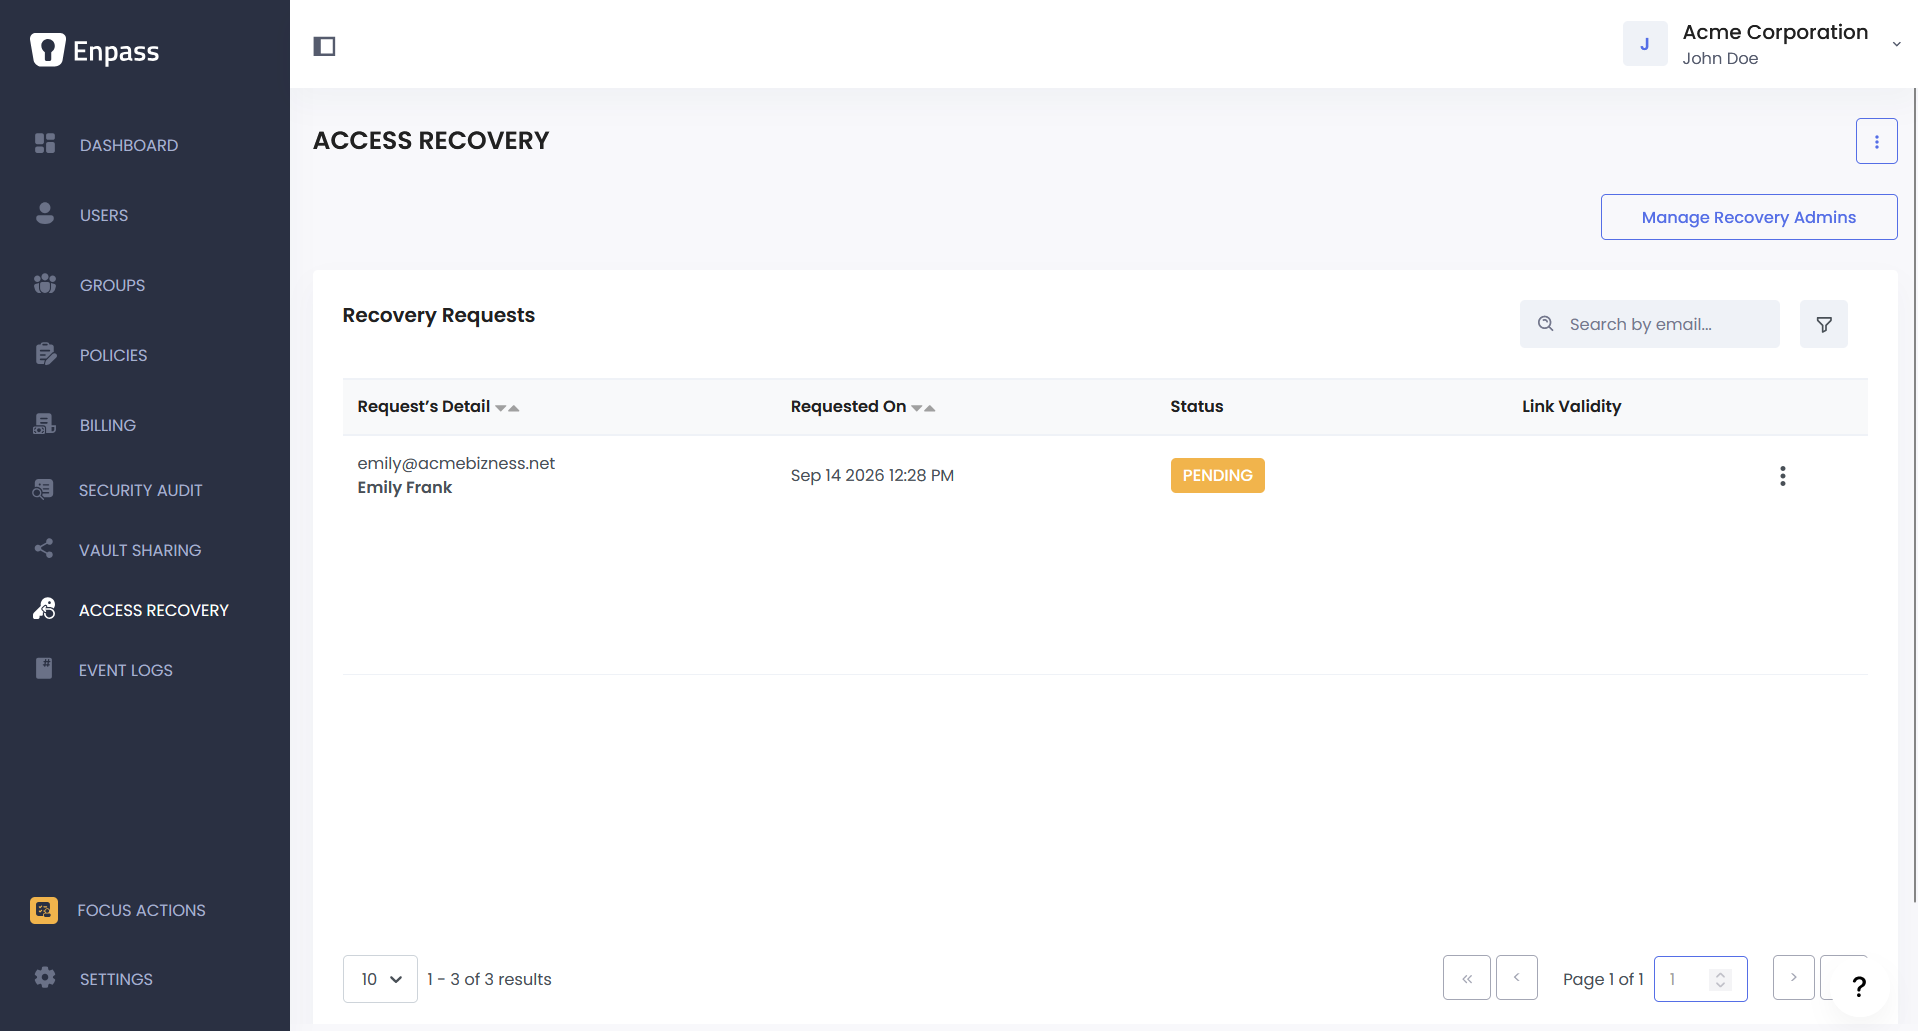Image resolution: width=1918 pixels, height=1031 pixels.
Task: Go to Dashboard menu item
Action: pyautogui.click(x=129, y=145)
